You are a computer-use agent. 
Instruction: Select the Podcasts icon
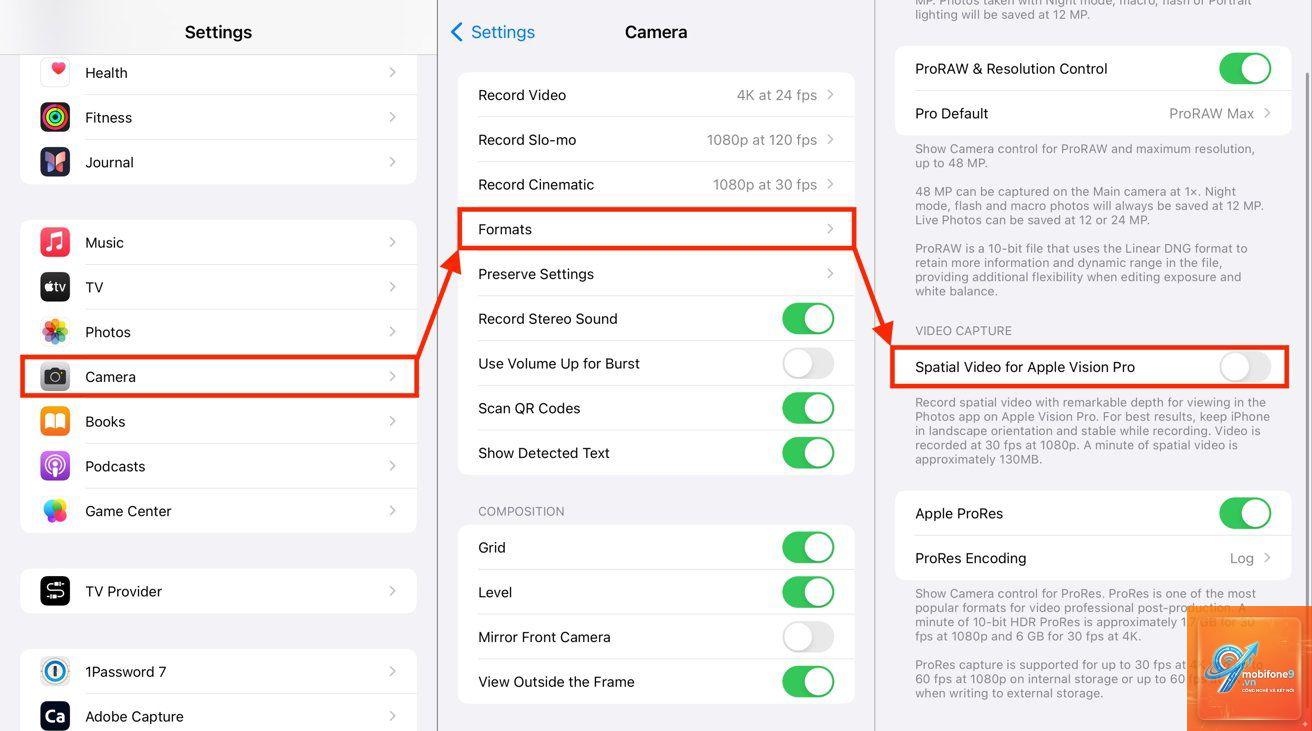(55, 466)
